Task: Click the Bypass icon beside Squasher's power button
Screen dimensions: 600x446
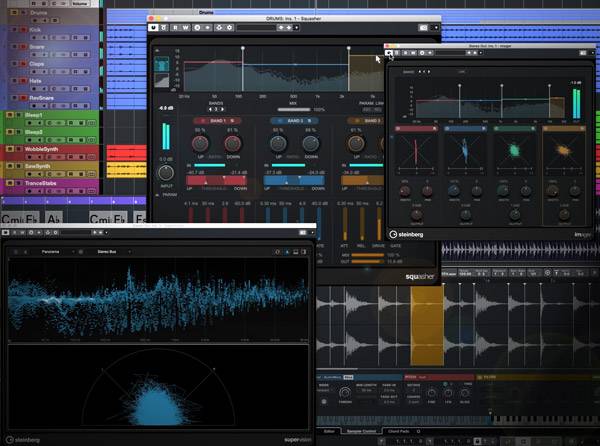Action: coord(164,28)
